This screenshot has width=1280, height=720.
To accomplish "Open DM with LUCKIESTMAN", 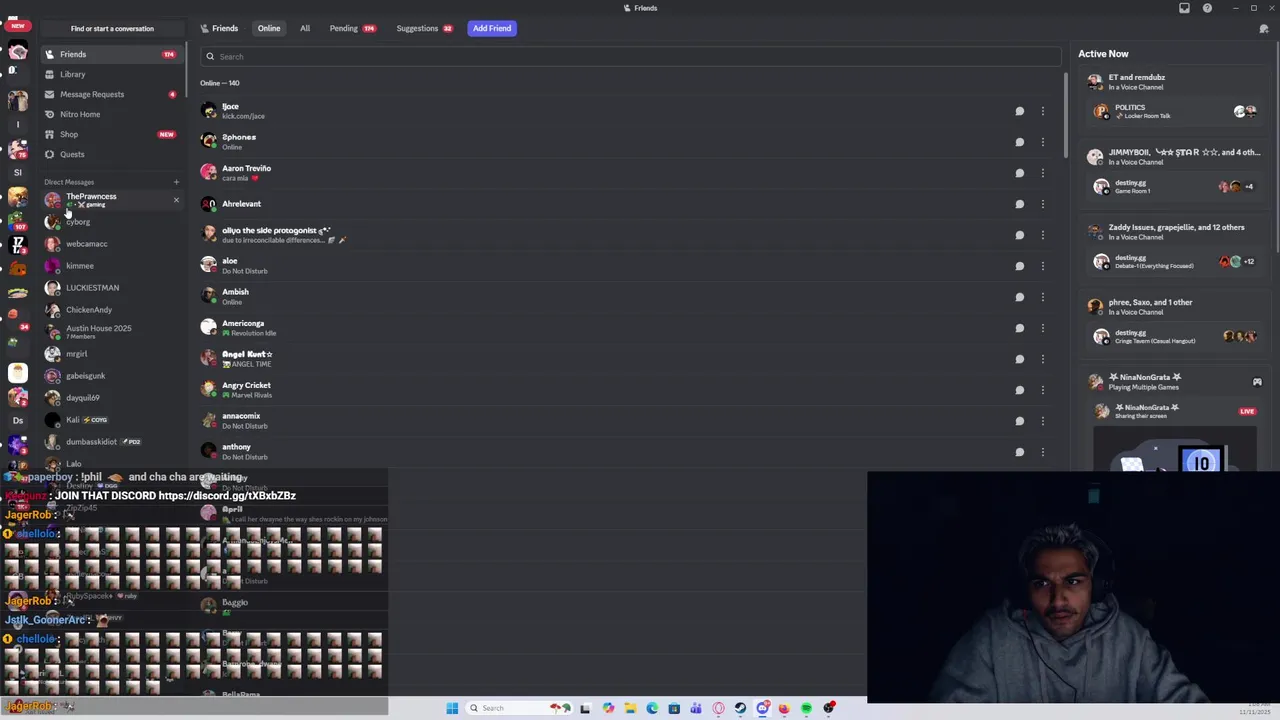I will (110, 288).
